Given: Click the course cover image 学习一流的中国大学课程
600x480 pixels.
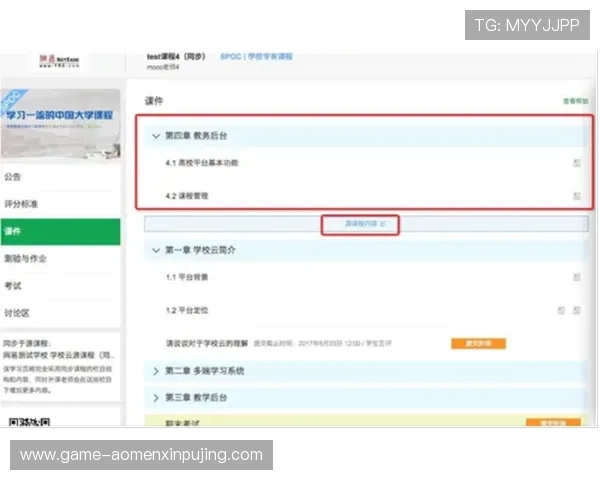Looking at the screenshot, I should 60,124.
